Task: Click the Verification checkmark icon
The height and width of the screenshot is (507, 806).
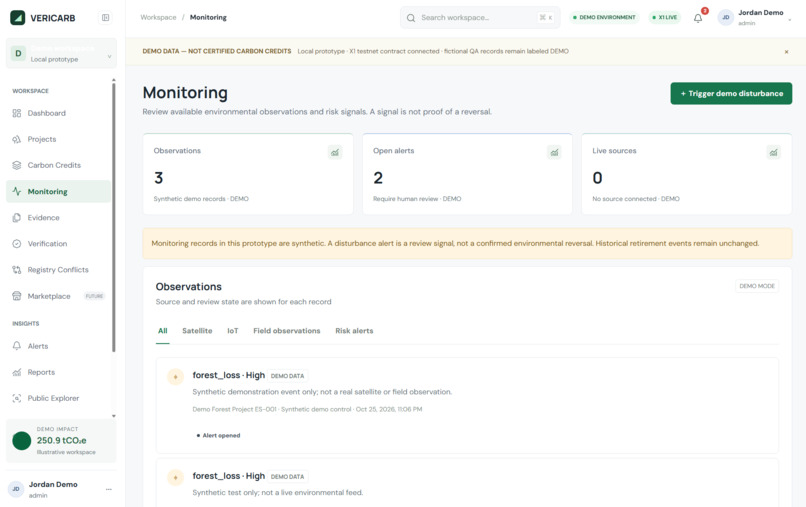Action: 17,244
